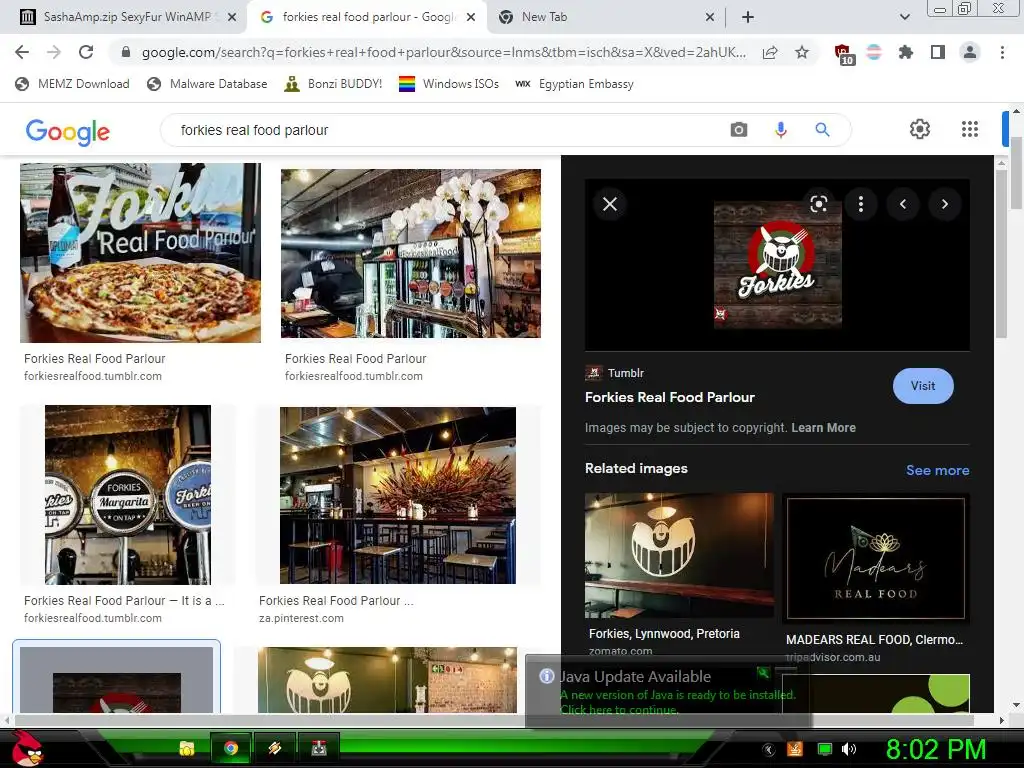This screenshot has width=1024, height=768.
Task: Open Angry Birds start button
Action: [x=26, y=748]
